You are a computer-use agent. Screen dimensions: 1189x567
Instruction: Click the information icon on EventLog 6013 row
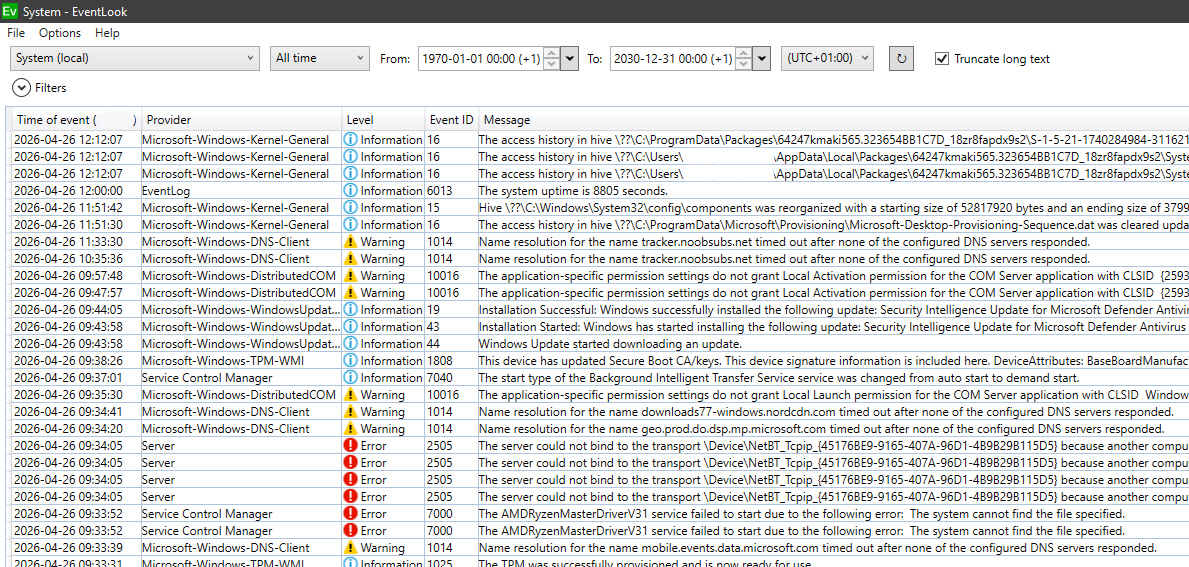350,191
